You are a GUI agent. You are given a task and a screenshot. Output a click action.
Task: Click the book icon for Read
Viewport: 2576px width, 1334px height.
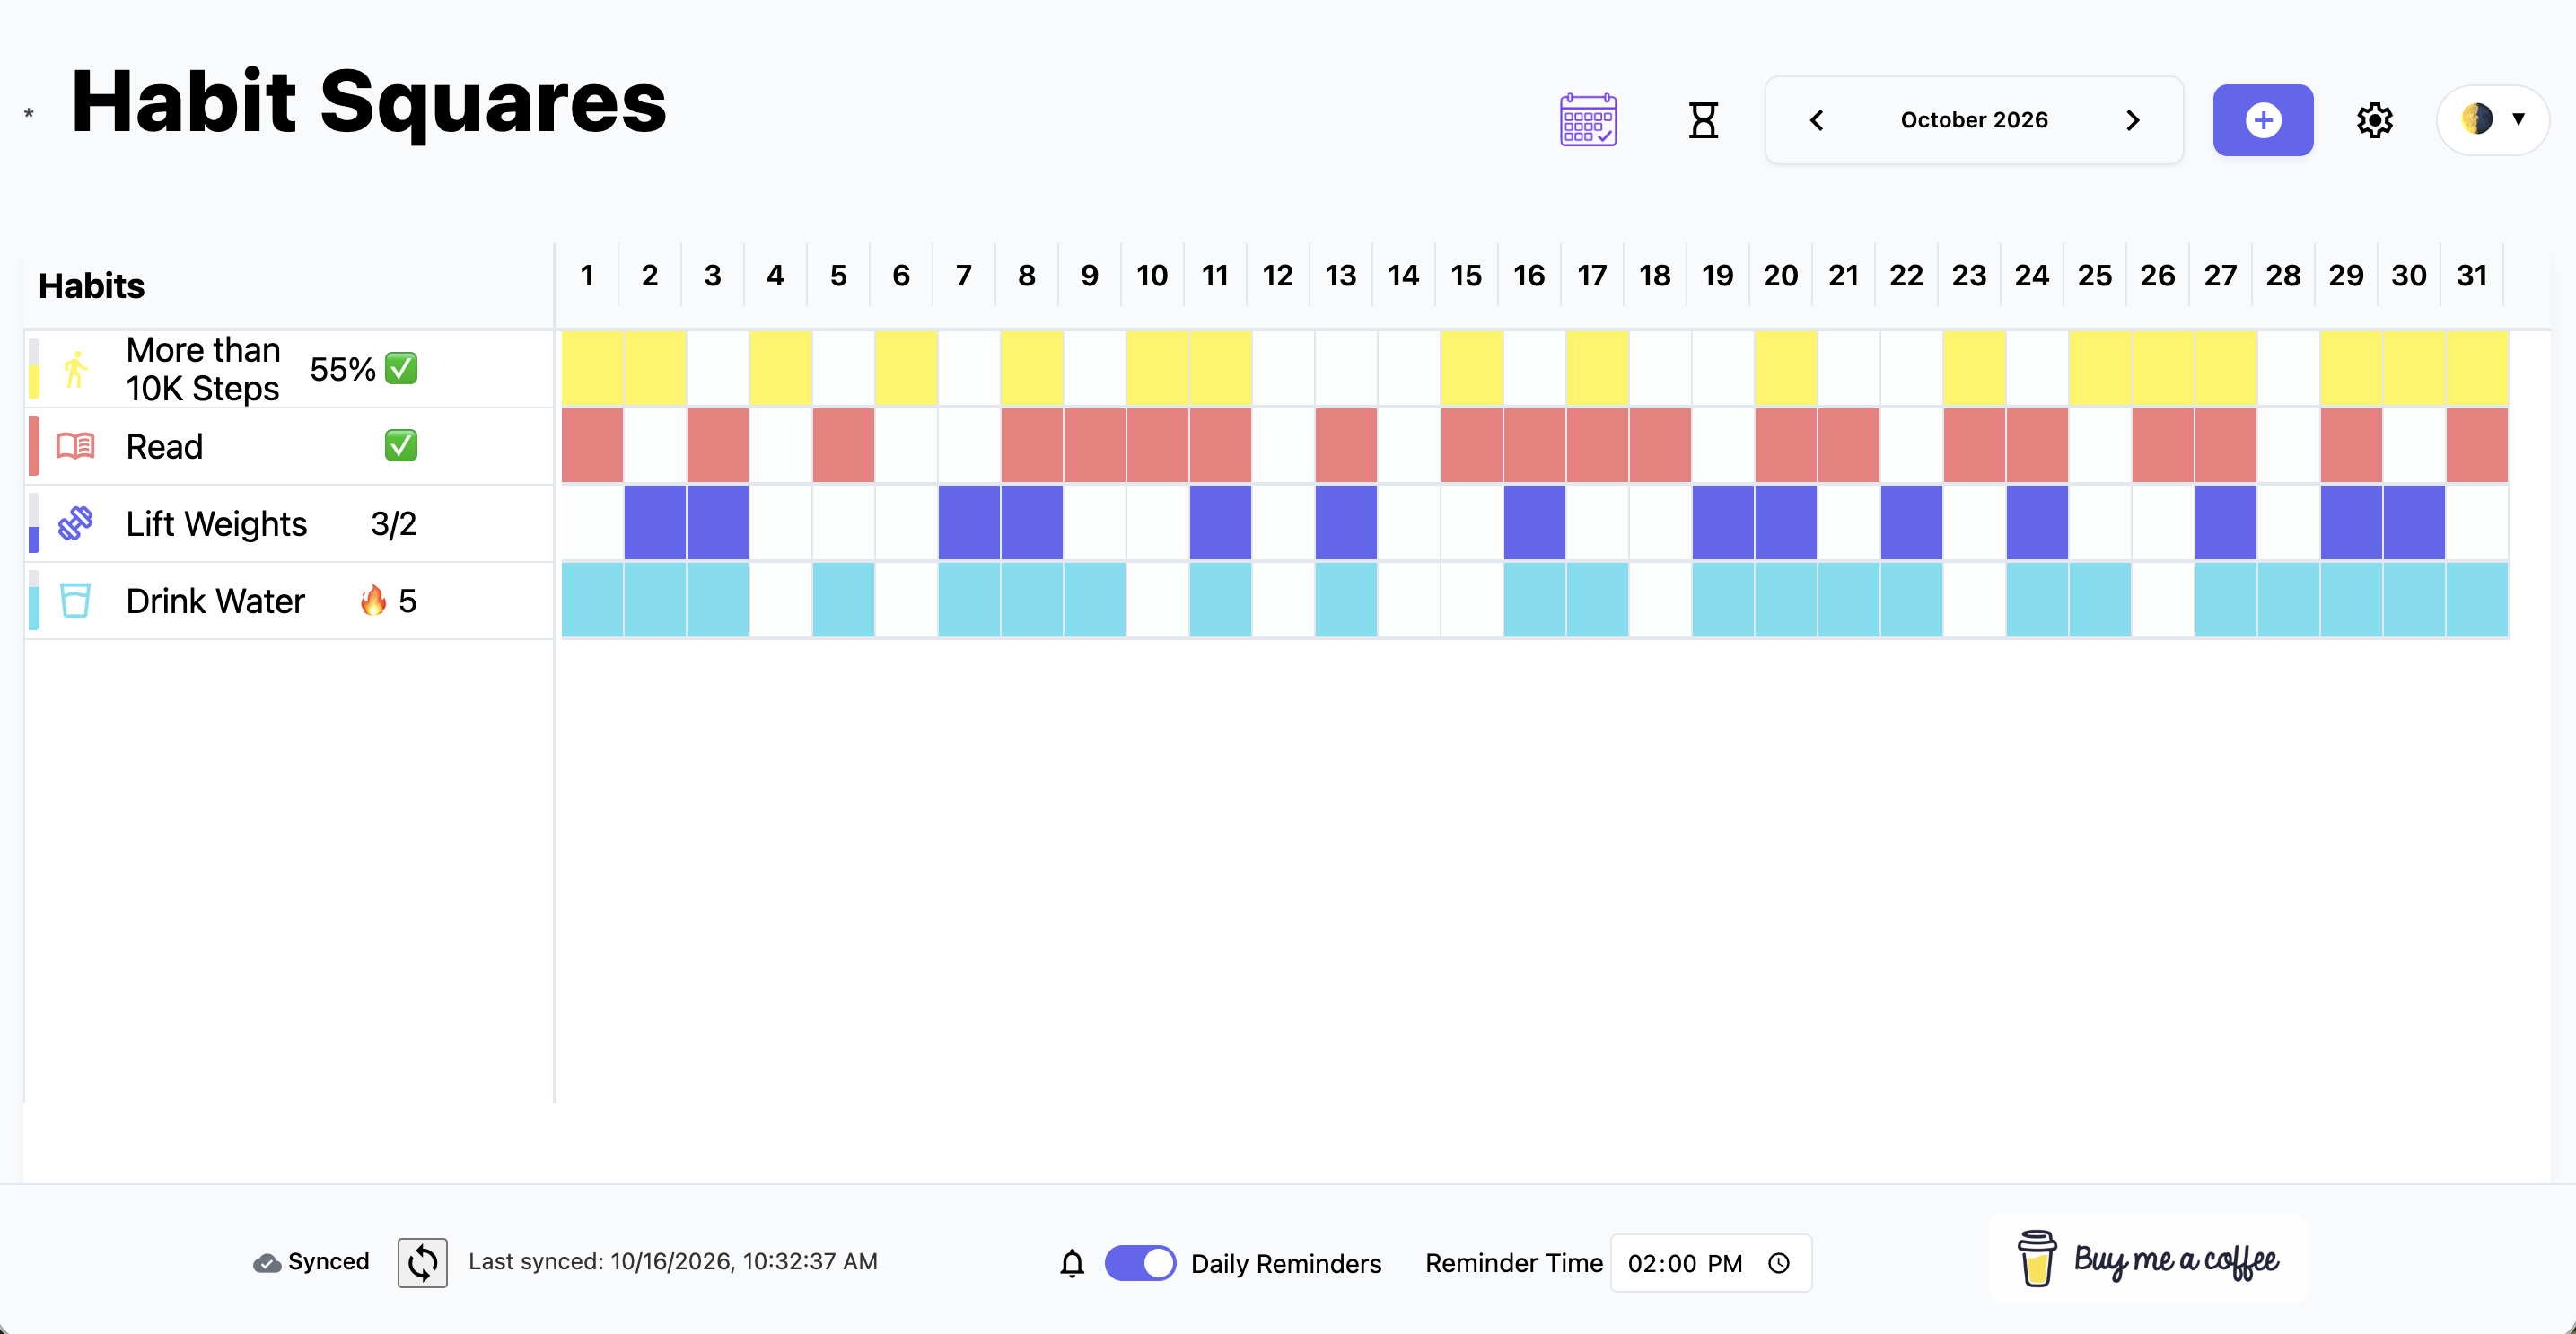75,446
